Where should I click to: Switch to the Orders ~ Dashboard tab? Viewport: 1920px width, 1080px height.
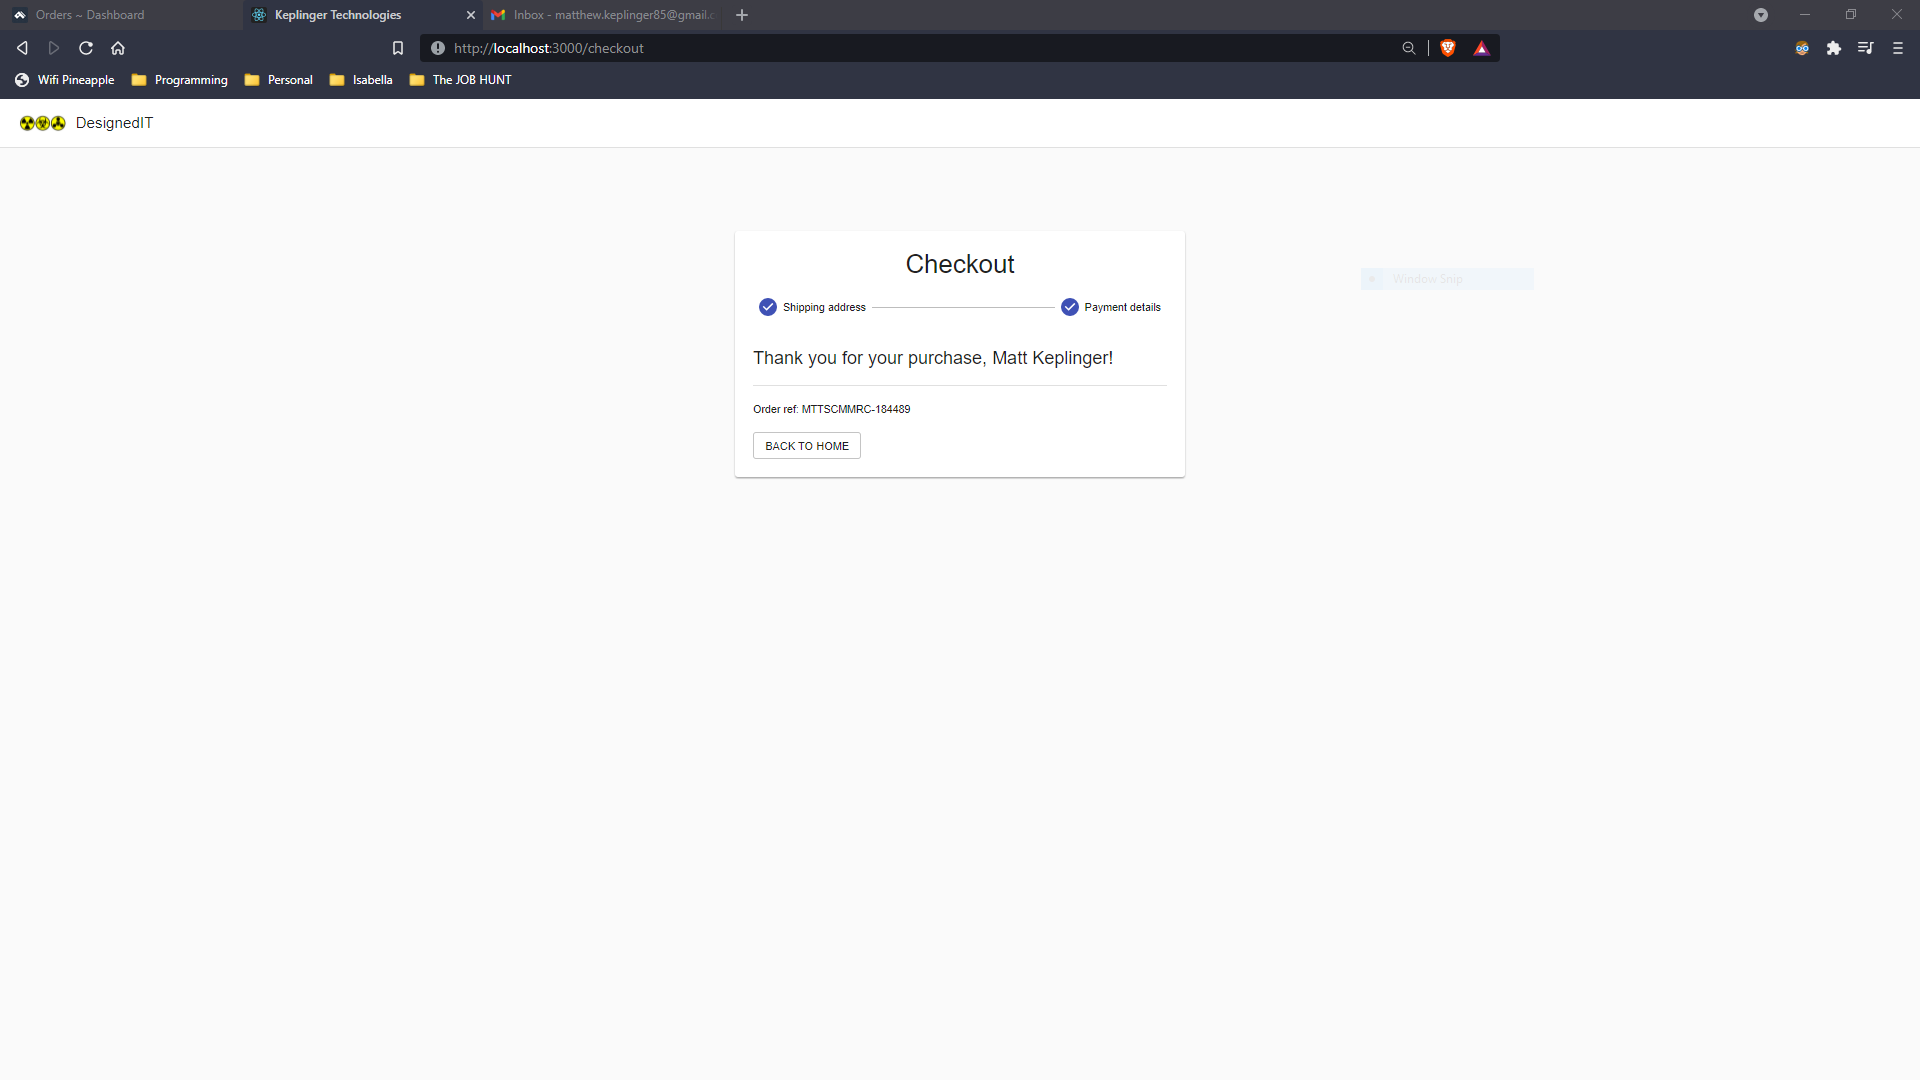coord(121,15)
